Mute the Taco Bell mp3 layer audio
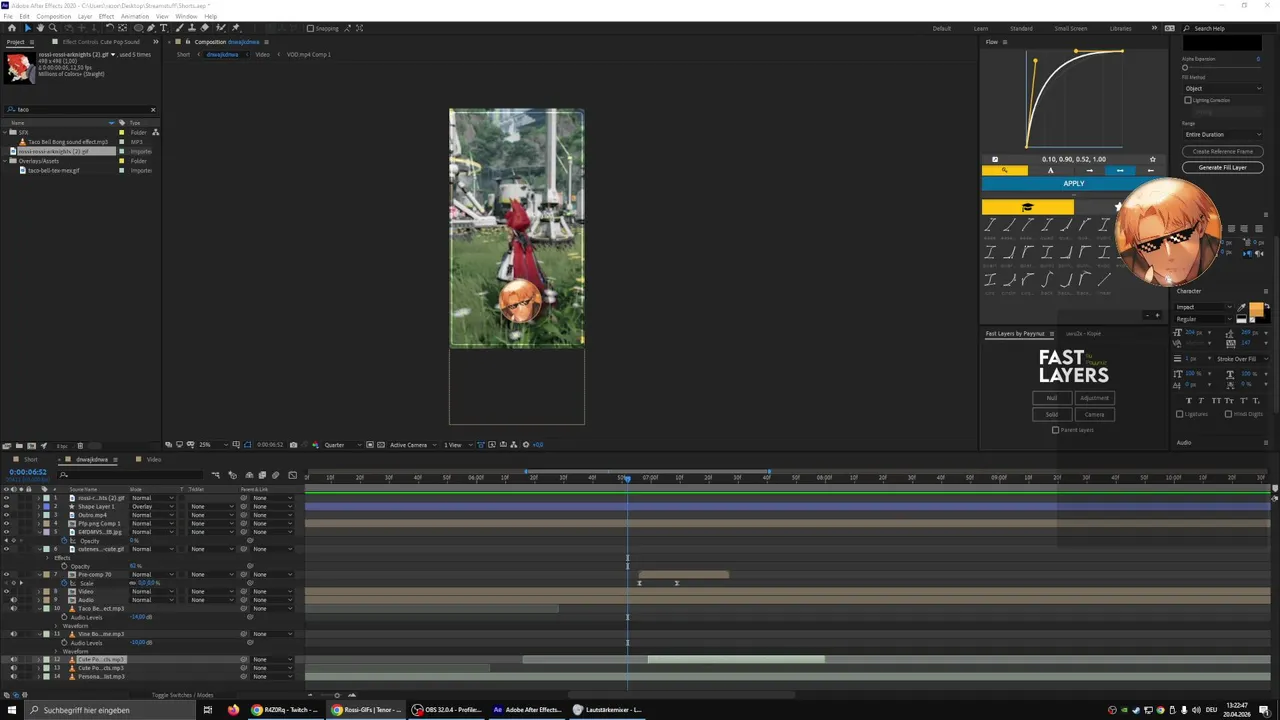 tap(13, 608)
